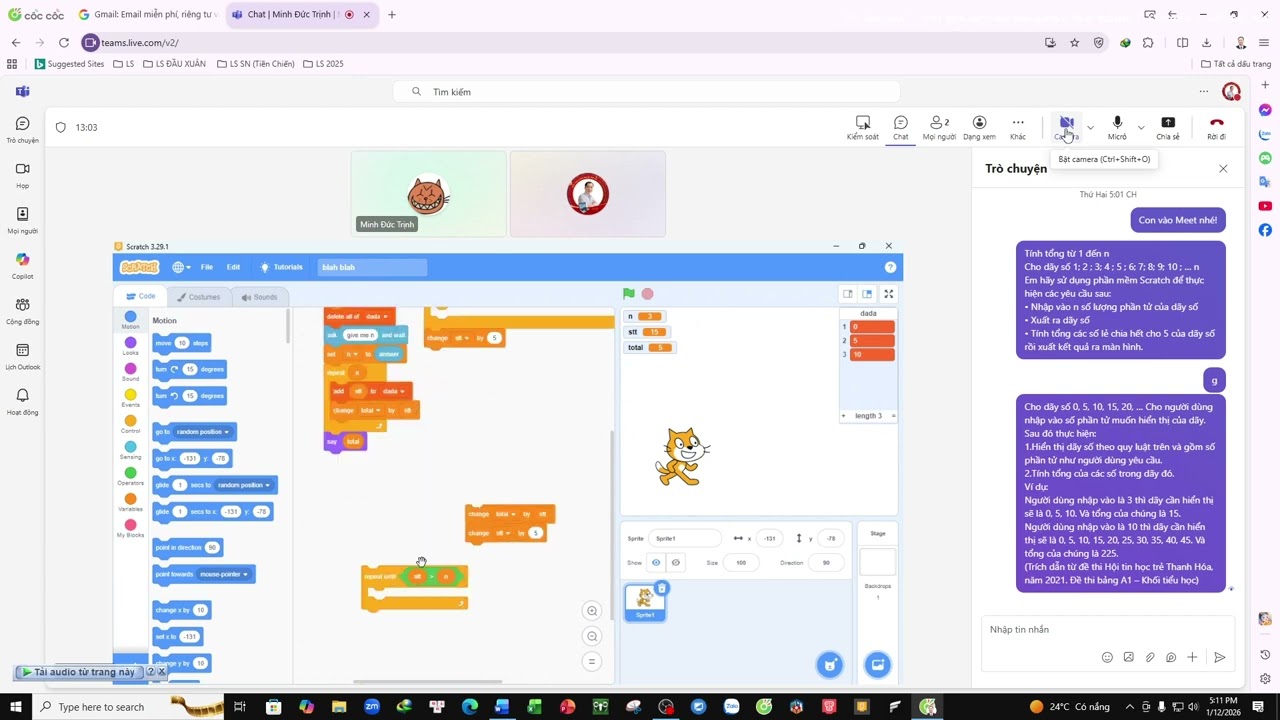The width and height of the screenshot is (1280, 720).
Task: Select the Looks block category
Action: coord(130,346)
